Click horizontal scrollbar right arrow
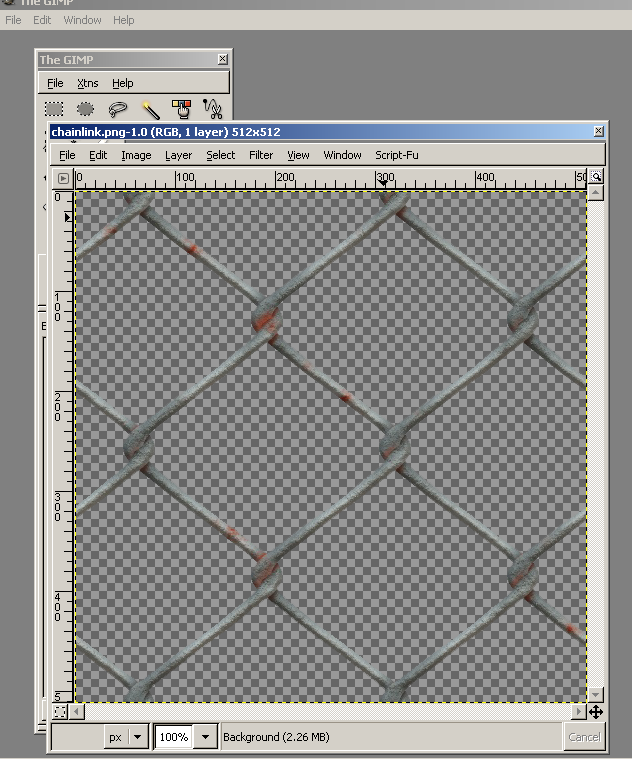This screenshot has width=632, height=760. [578, 712]
